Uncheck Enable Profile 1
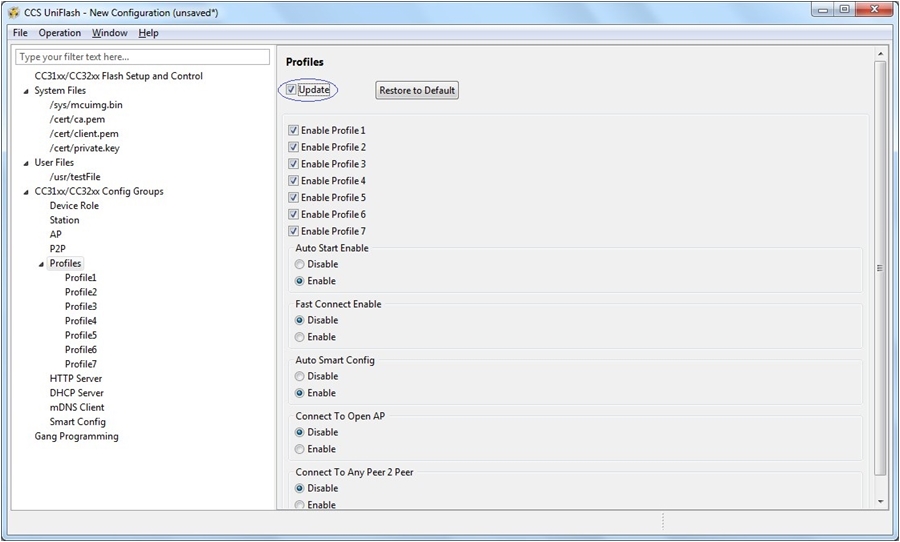Viewport: 900px width, 542px height. pos(293,130)
